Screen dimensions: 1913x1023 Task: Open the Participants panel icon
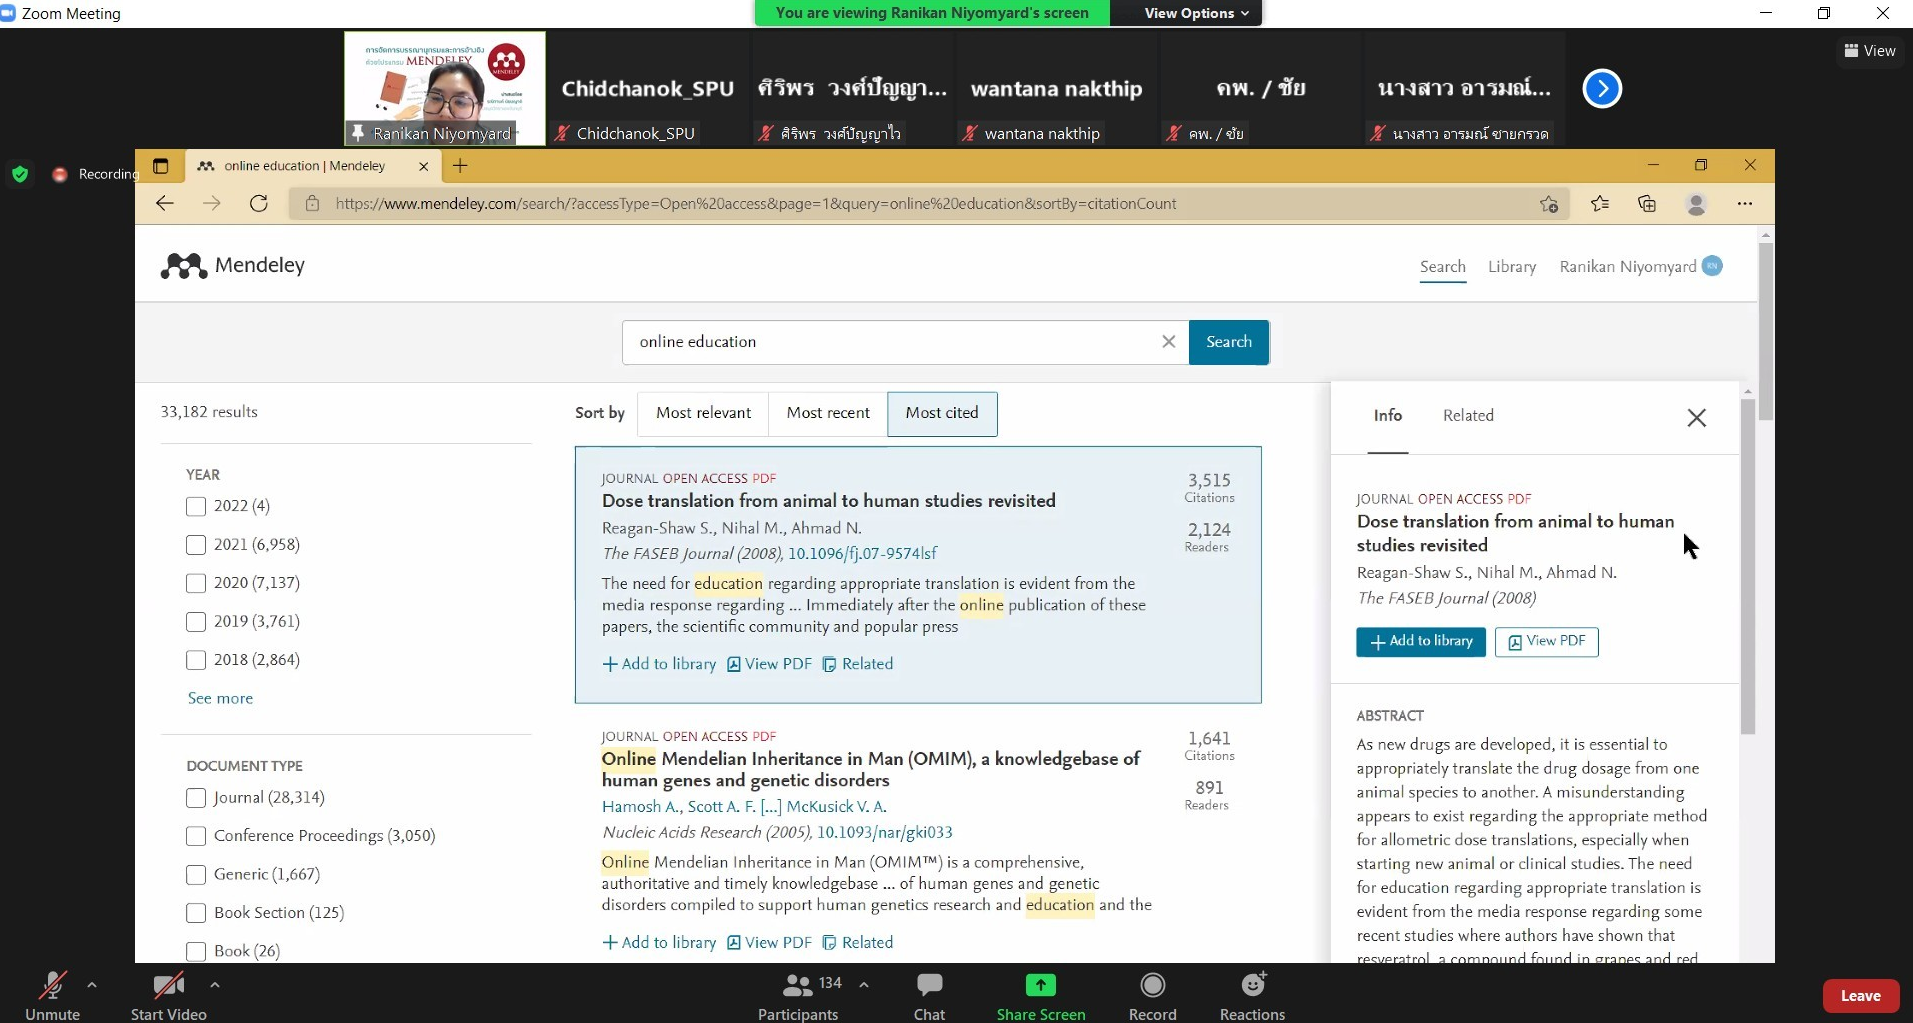[x=797, y=986]
